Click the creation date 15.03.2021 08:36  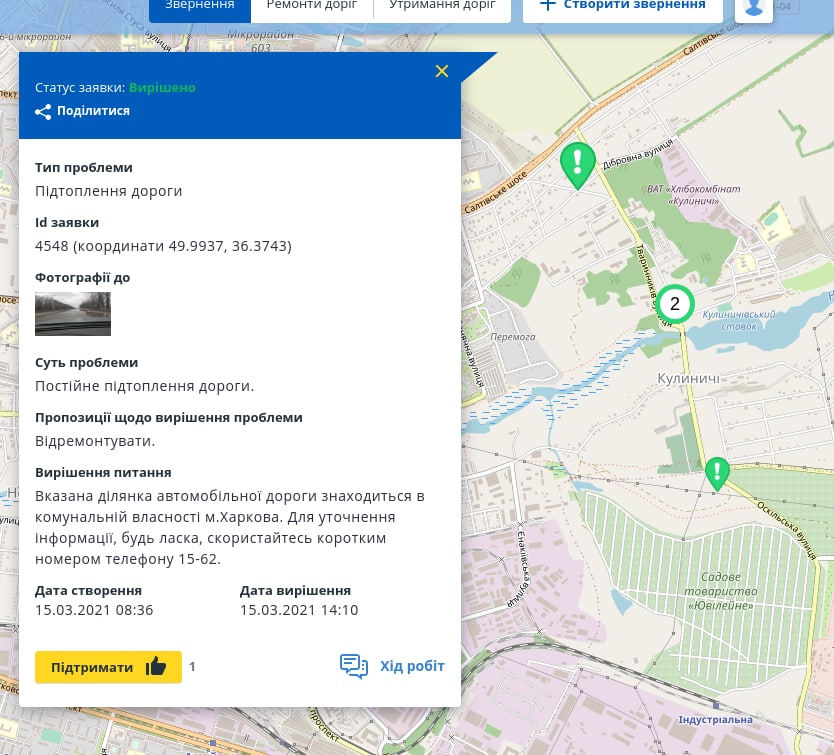point(94,610)
